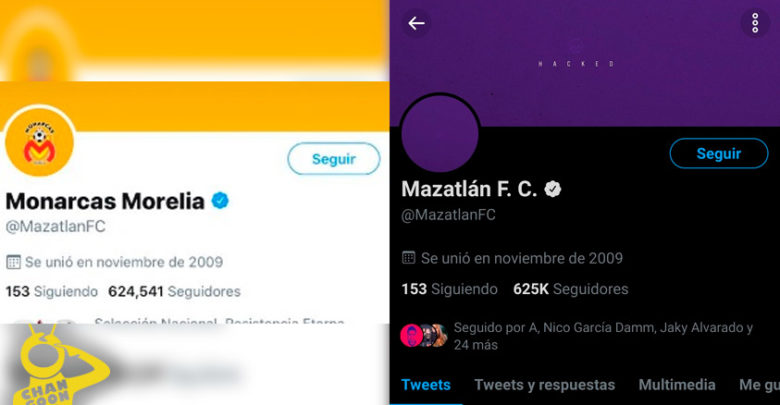780x405 pixels.
Task: Click the verified badge beside Mazatlán F. C.
Action: (x=551, y=189)
